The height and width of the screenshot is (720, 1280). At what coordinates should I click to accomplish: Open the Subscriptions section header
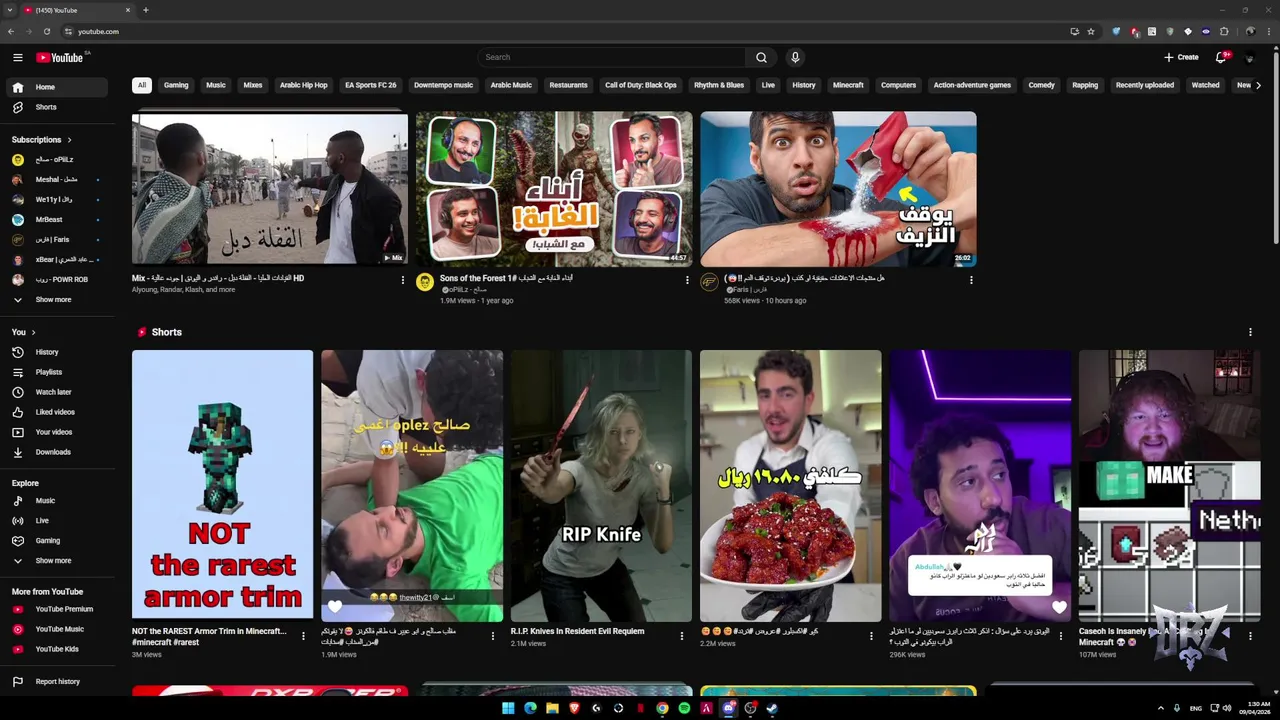tap(41, 140)
